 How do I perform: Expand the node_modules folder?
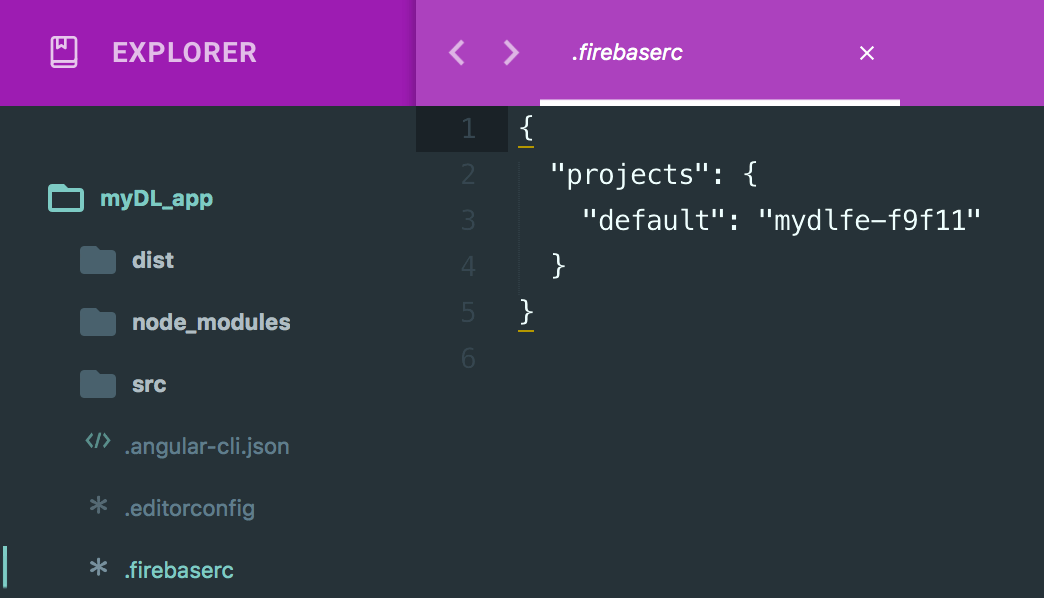(x=211, y=323)
